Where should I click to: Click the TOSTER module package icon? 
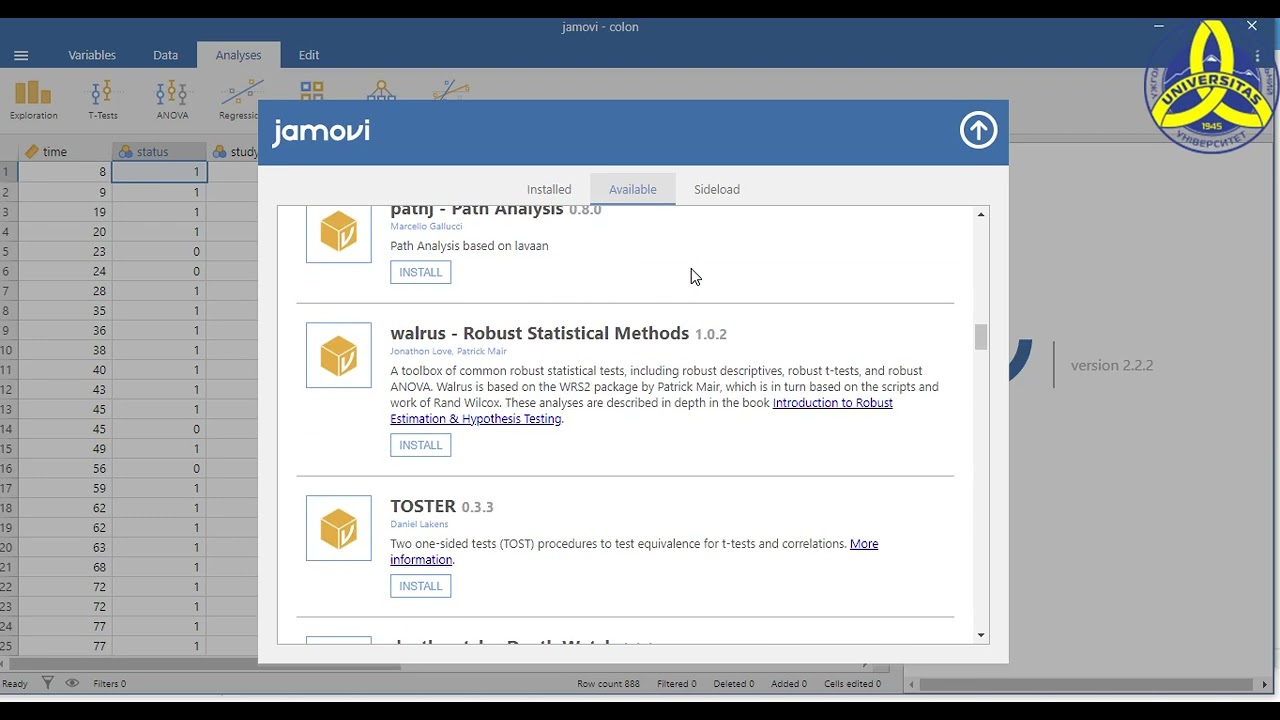pyautogui.click(x=339, y=528)
